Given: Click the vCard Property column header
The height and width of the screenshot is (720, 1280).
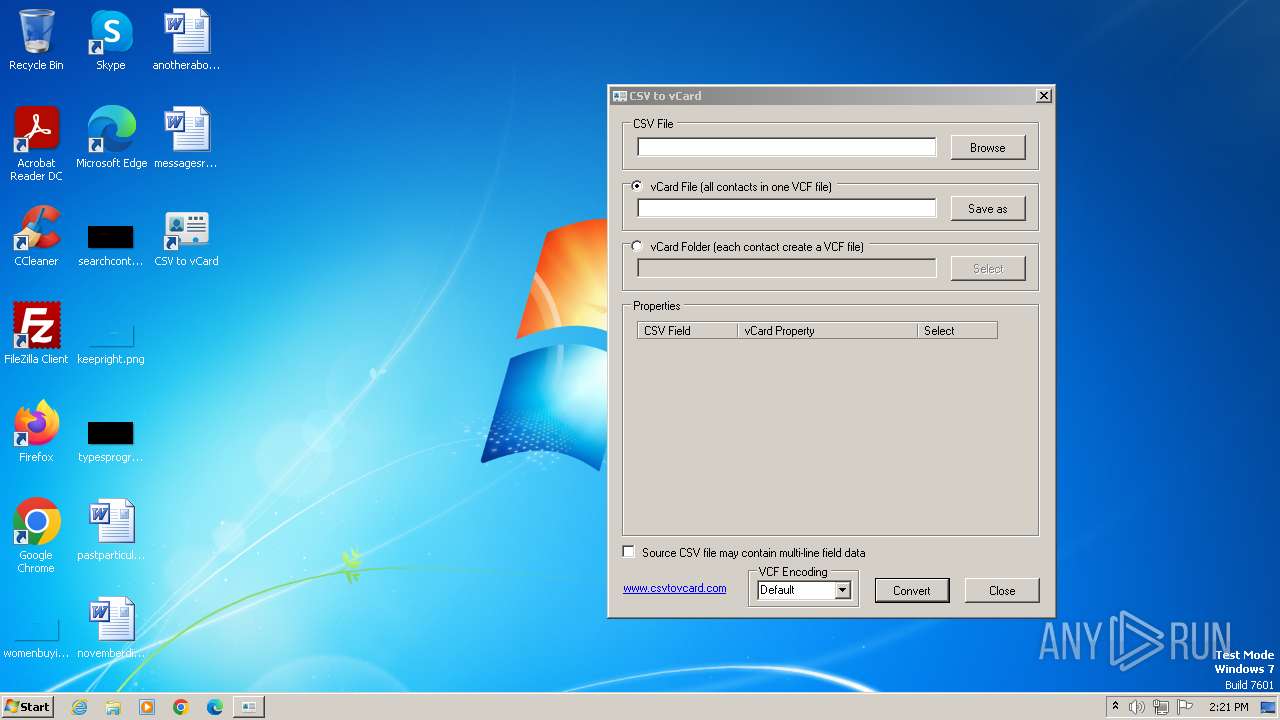Looking at the screenshot, I should [x=827, y=330].
